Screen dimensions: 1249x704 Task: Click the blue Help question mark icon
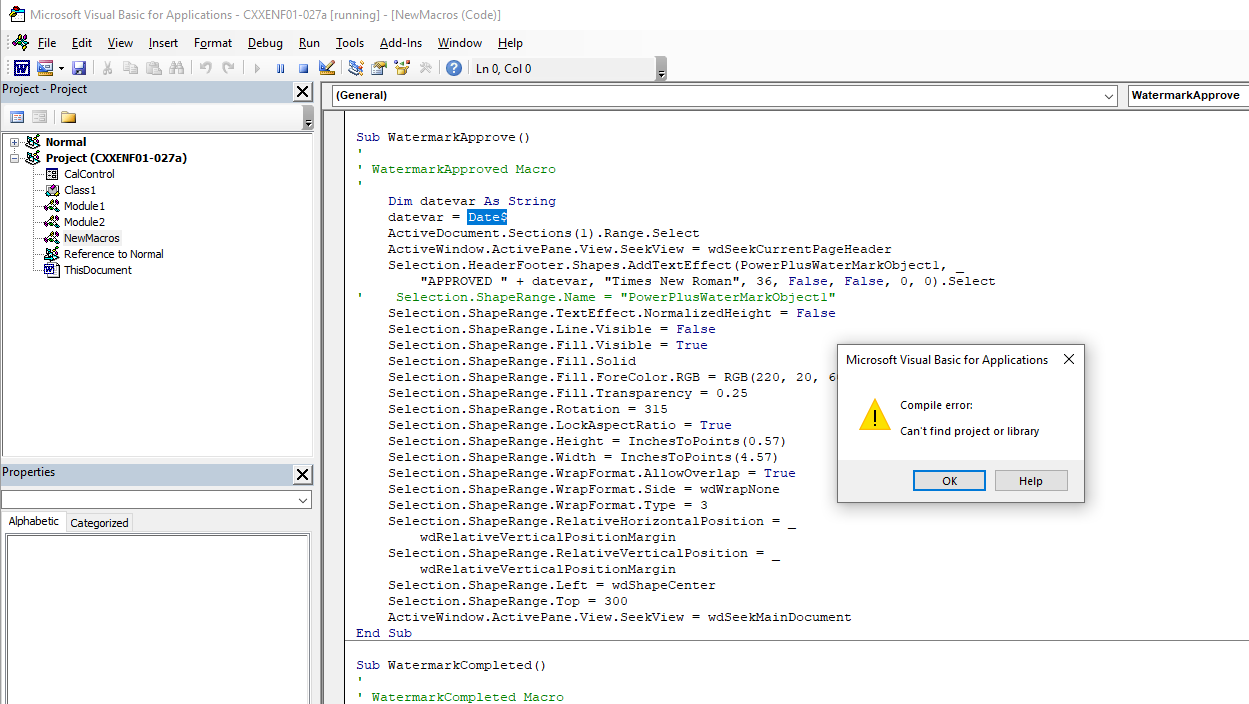point(454,68)
